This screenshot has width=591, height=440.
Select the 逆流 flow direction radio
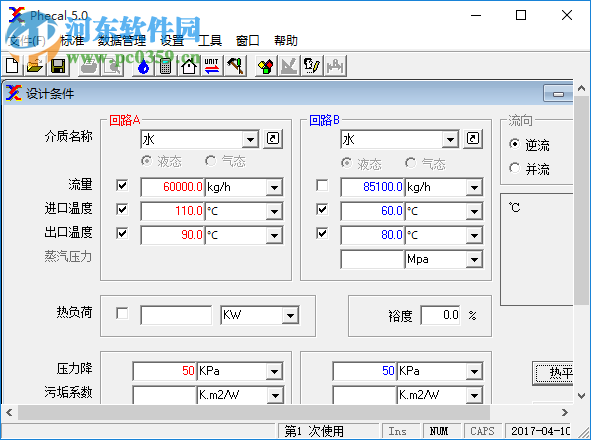[x=514, y=144]
